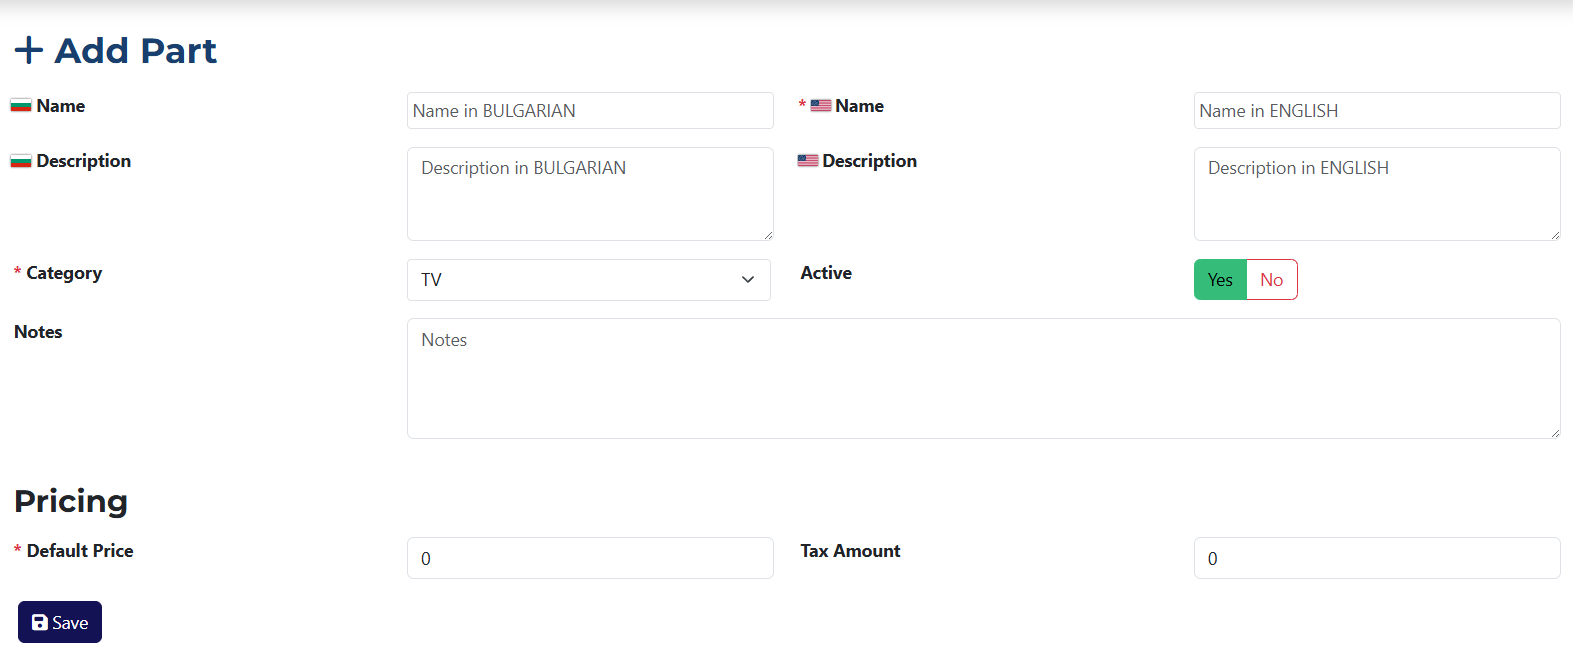Click the Default Price input
This screenshot has height=654, width=1573.
tap(589, 557)
